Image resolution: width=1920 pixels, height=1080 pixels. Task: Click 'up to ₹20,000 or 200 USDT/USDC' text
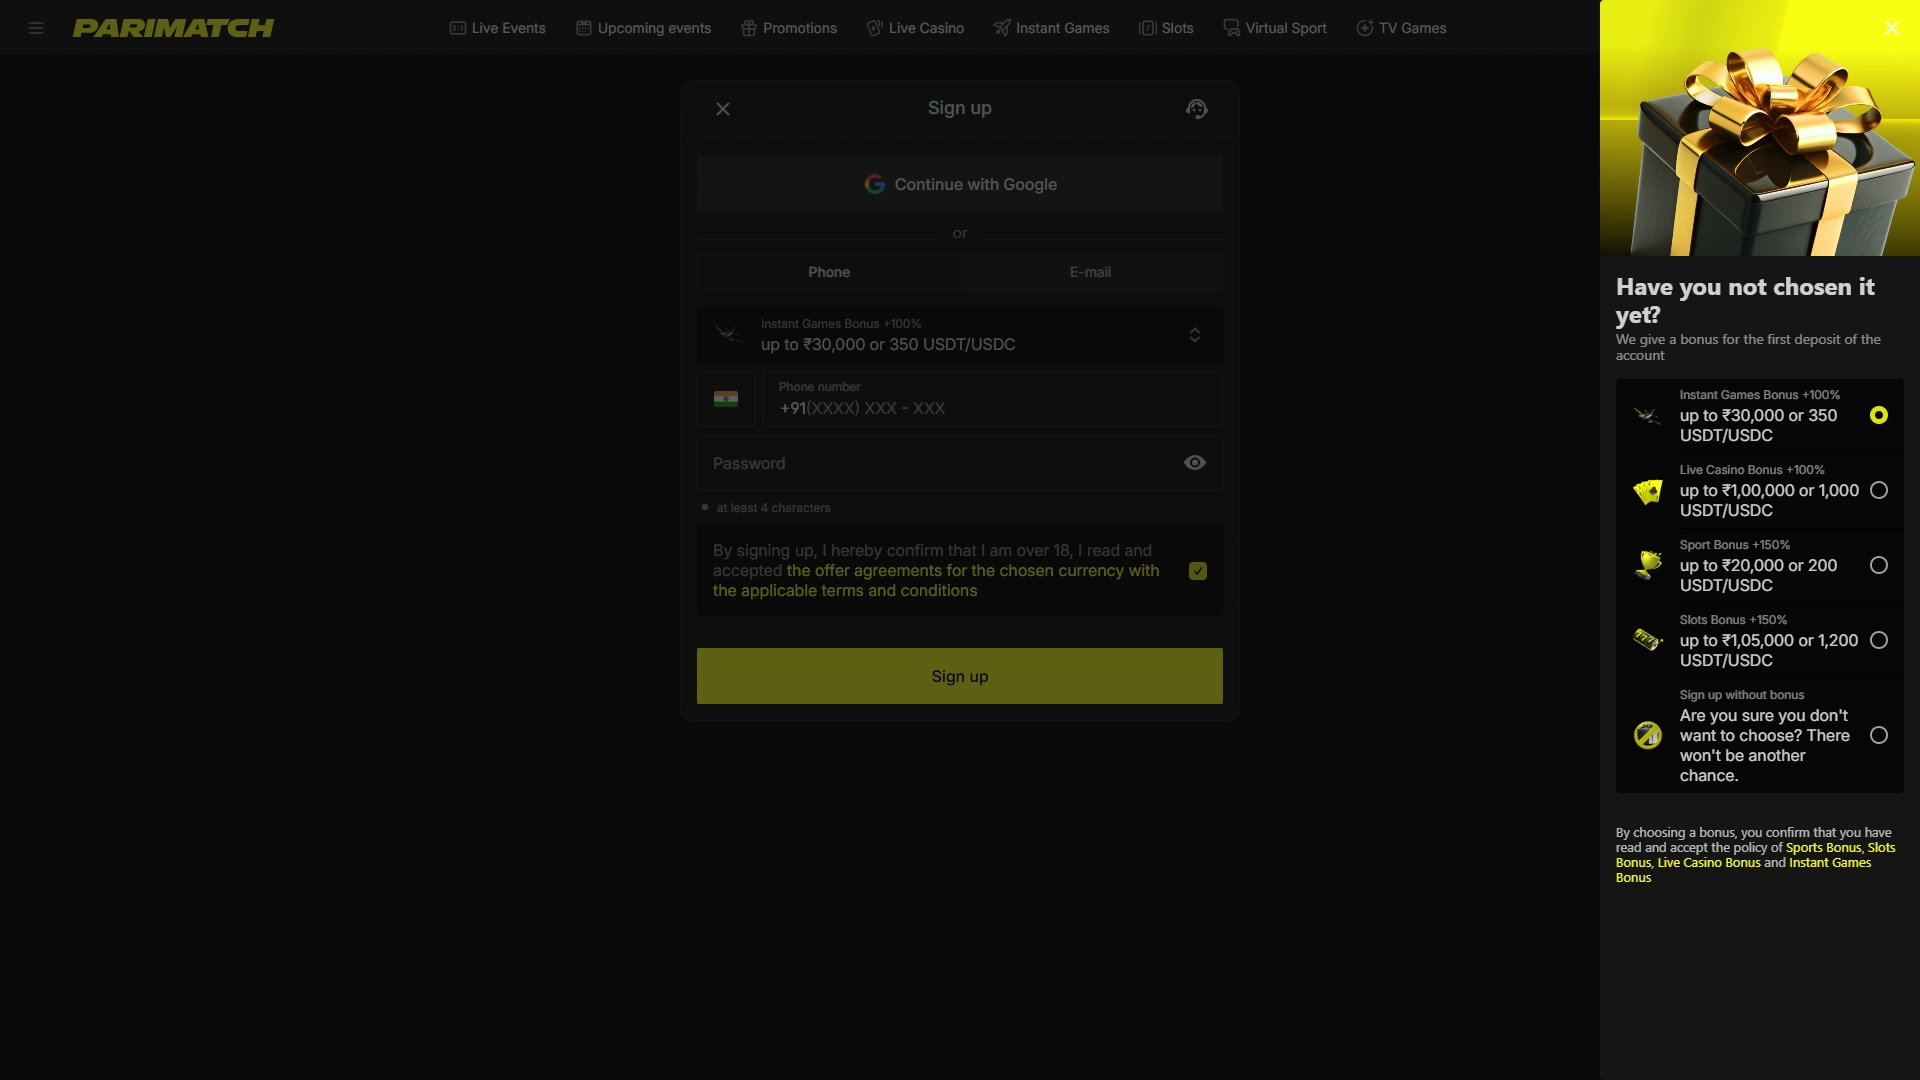1758,575
